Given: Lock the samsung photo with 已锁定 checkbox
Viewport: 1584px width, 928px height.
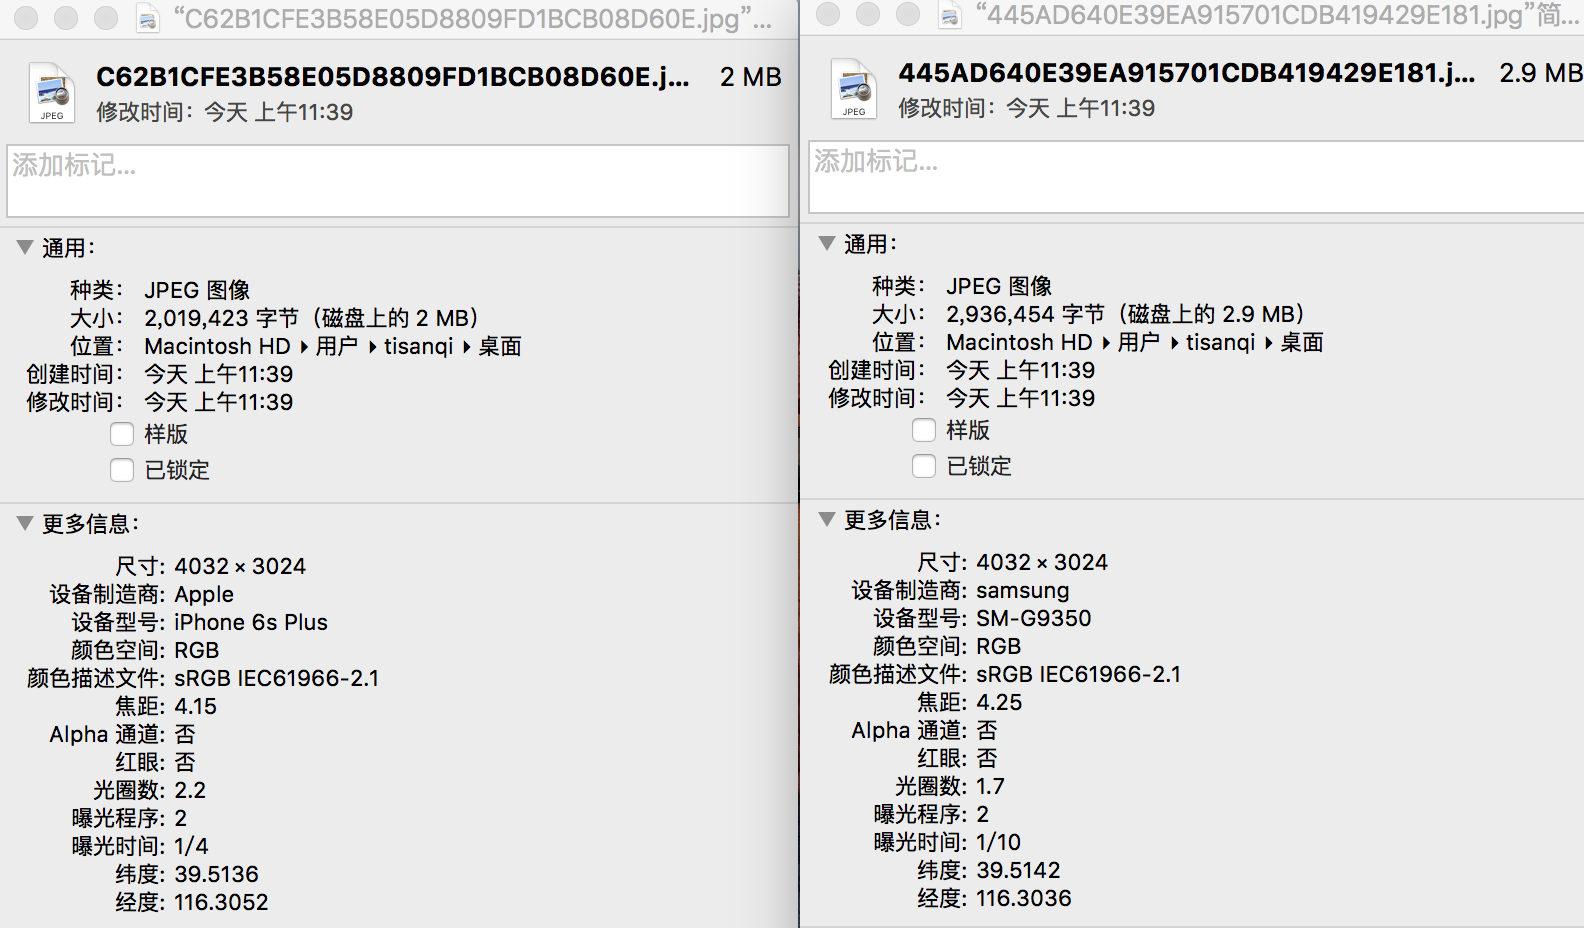Looking at the screenshot, I should 924,466.
